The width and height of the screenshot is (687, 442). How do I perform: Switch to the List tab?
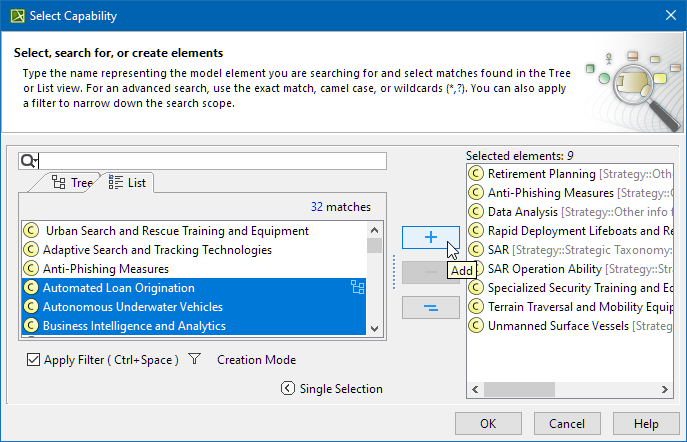click(127, 183)
